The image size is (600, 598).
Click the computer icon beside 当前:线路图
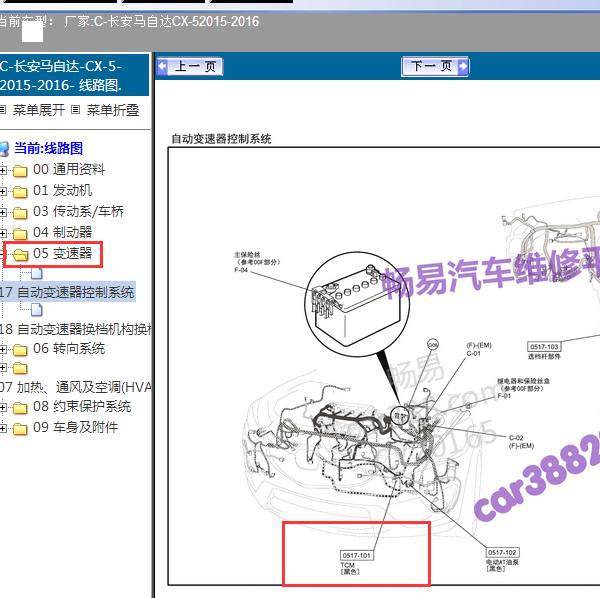(4, 149)
